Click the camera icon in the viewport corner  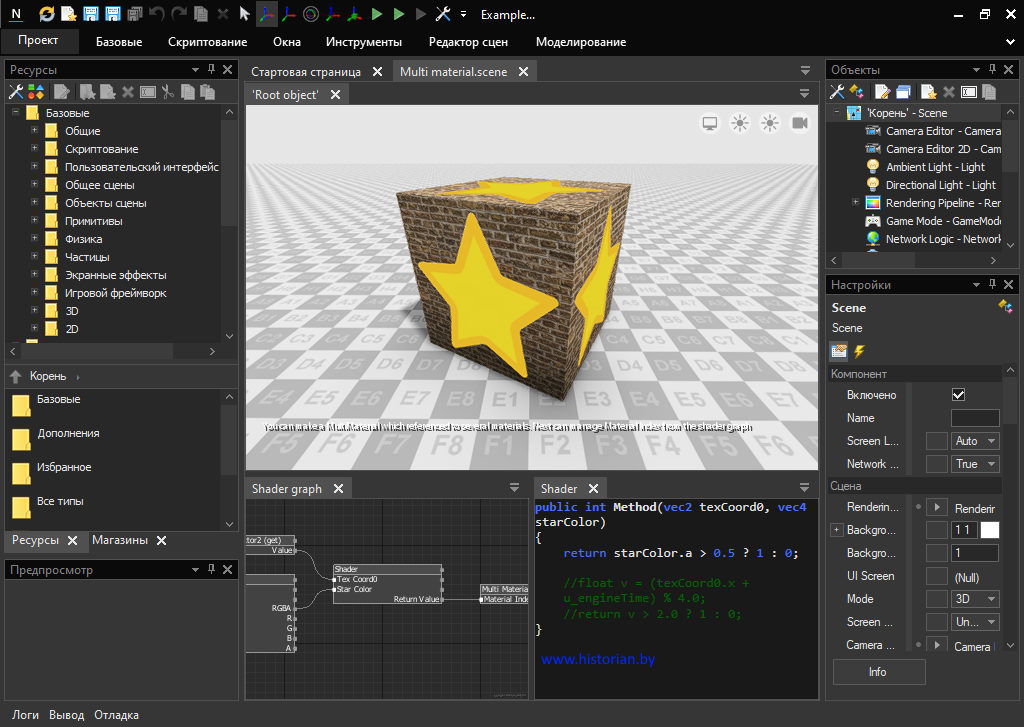[x=800, y=123]
